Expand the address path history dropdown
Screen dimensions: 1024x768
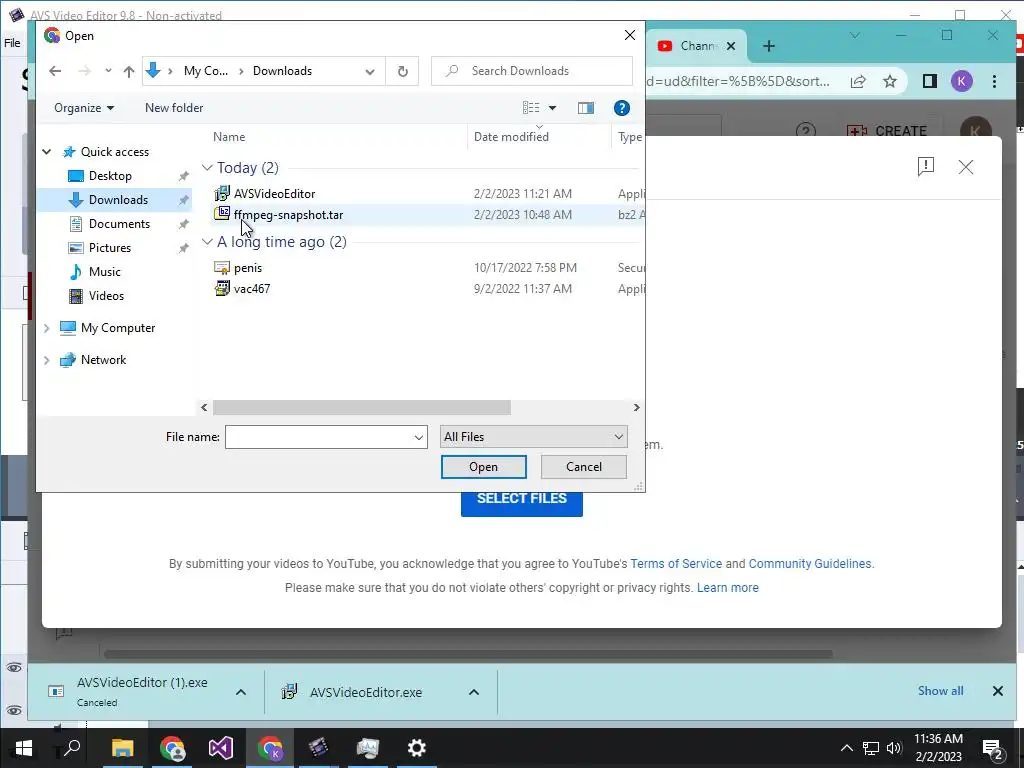(370, 71)
